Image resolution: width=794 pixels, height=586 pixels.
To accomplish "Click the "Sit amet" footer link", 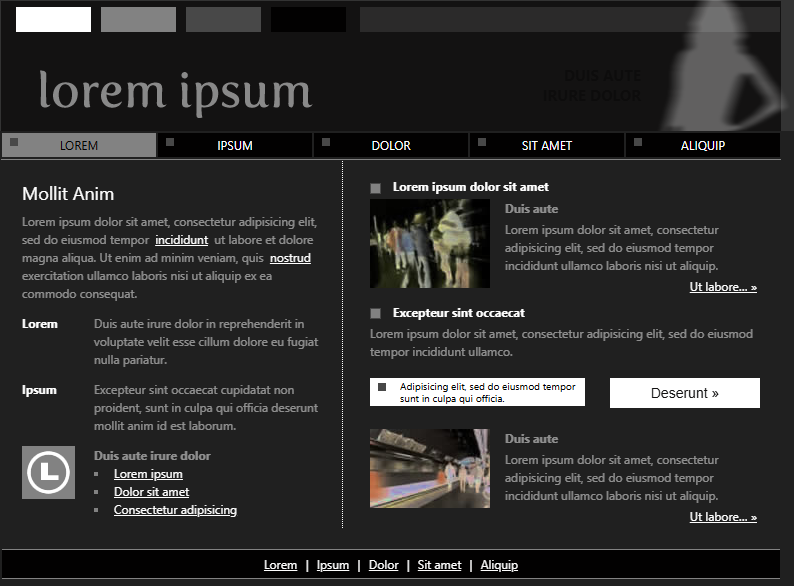I will (x=439, y=565).
